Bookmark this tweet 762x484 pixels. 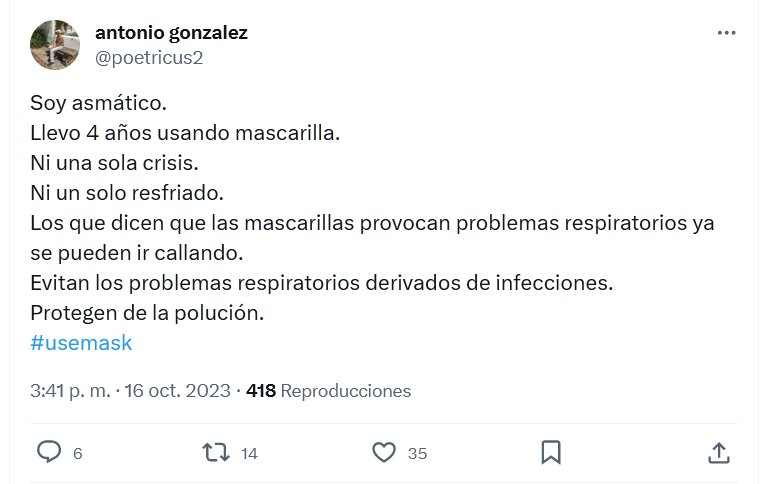point(550,452)
